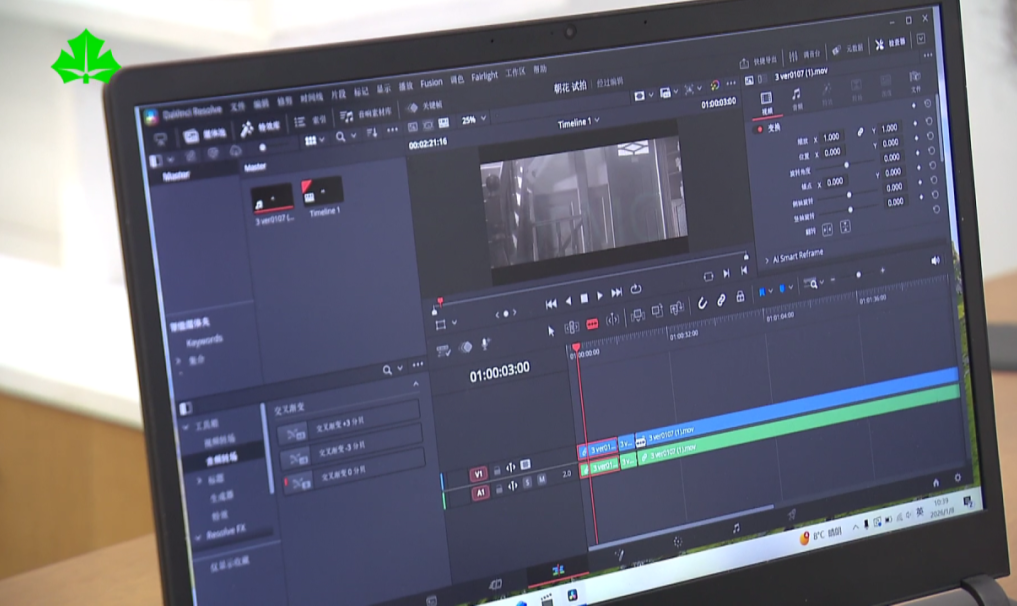Click the chain Linked Selection icon
Viewport: 1017px width, 606px height.
(721, 300)
